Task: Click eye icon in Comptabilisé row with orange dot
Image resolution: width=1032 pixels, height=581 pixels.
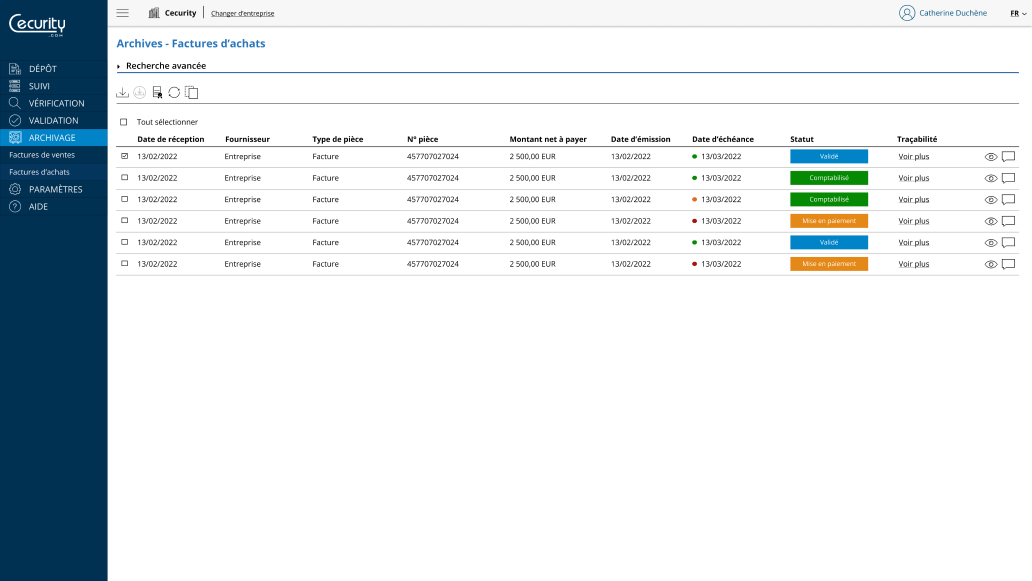Action: tap(991, 199)
